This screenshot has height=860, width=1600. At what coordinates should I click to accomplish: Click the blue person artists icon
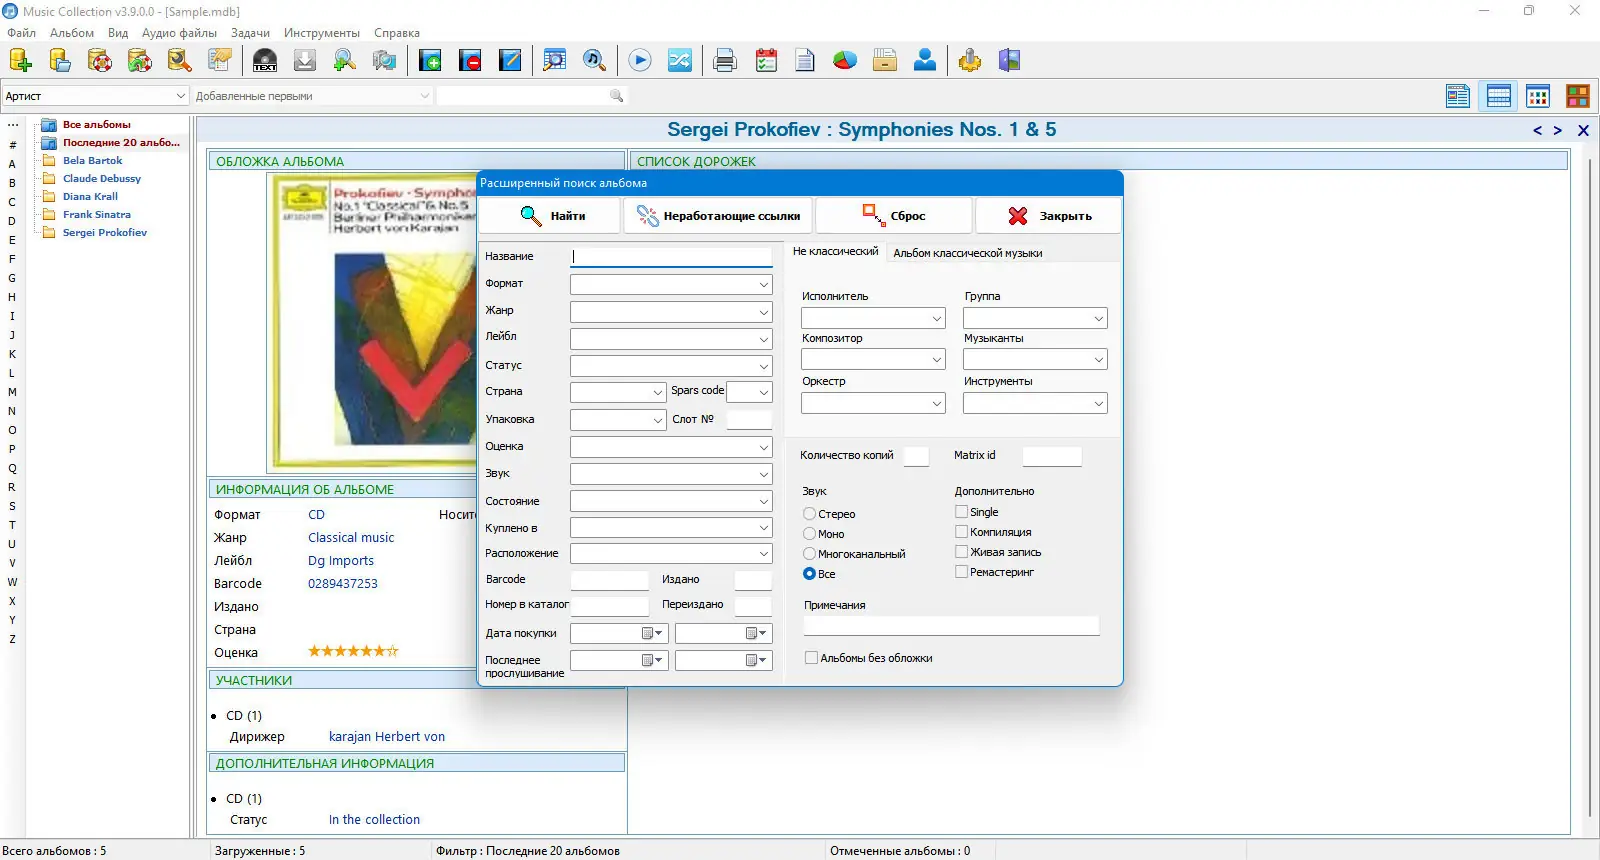(x=925, y=61)
